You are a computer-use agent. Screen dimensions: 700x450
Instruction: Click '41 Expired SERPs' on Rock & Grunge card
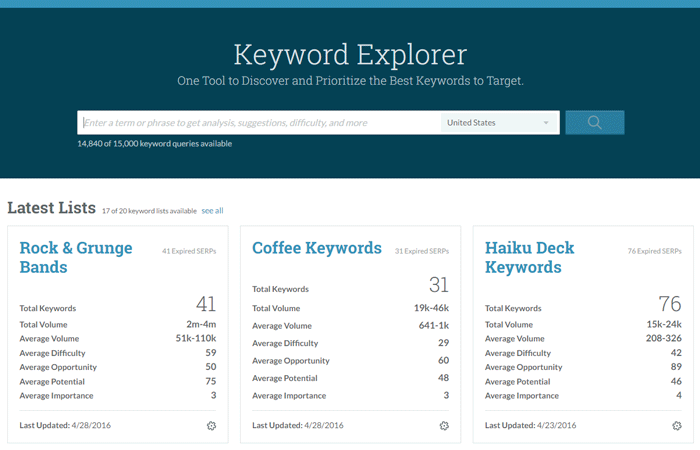point(188,251)
